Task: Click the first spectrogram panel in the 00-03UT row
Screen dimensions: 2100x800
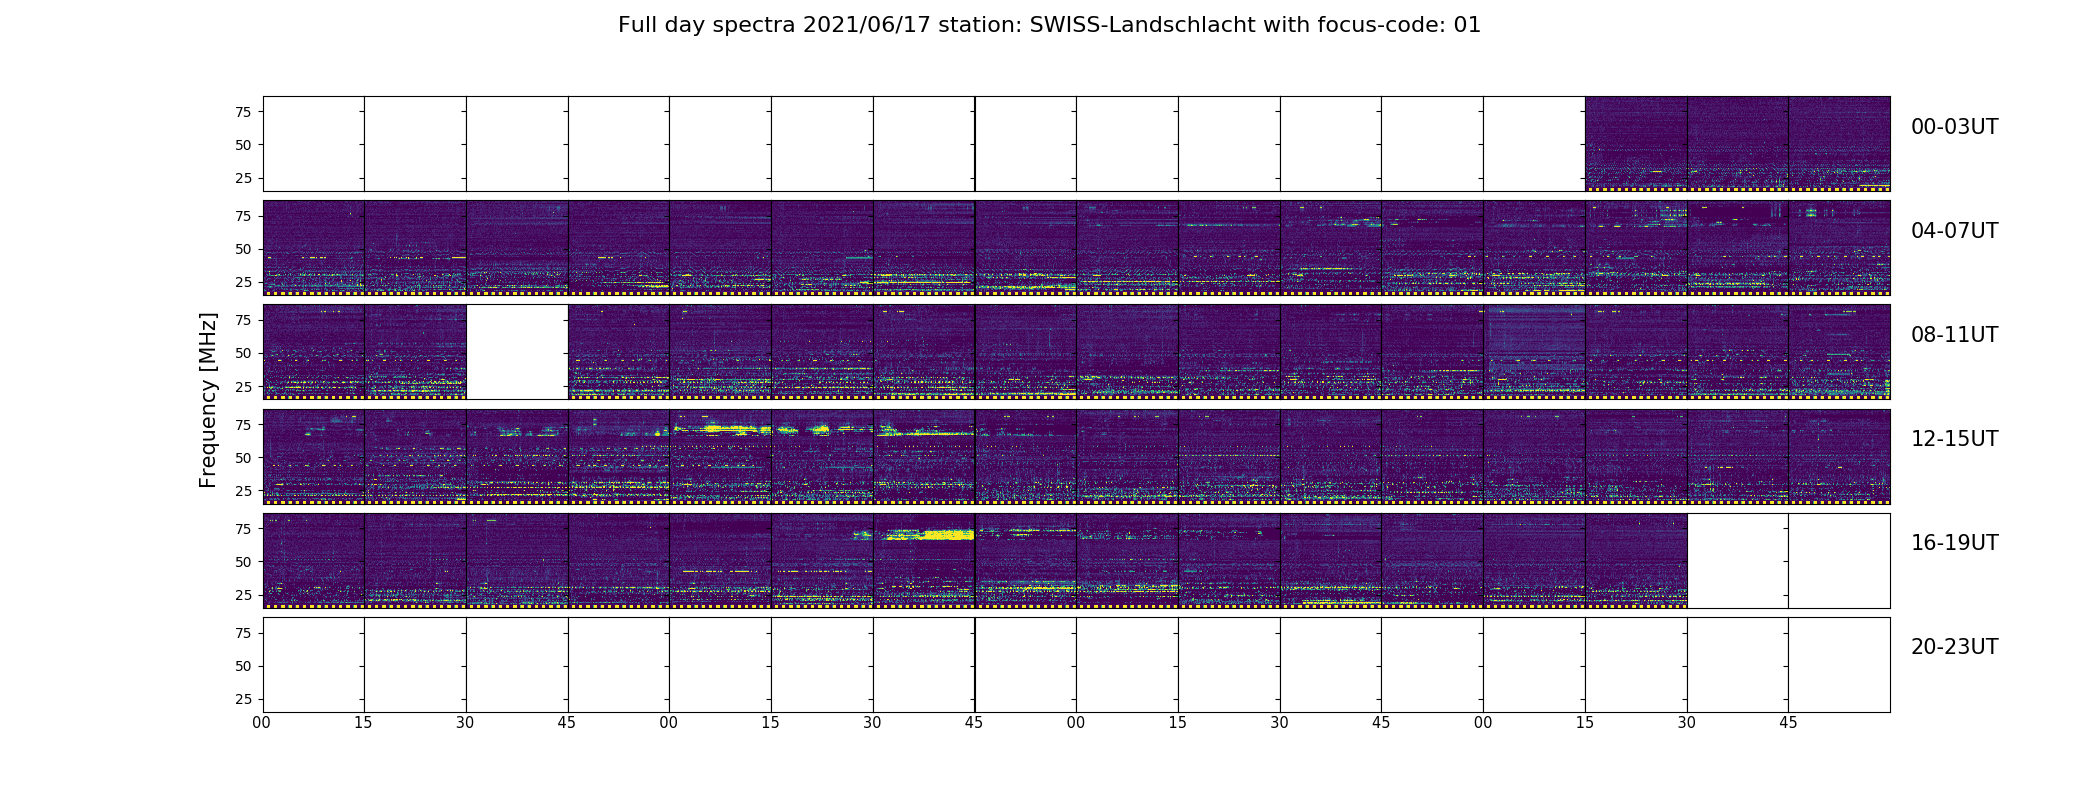Action: 1636,144
